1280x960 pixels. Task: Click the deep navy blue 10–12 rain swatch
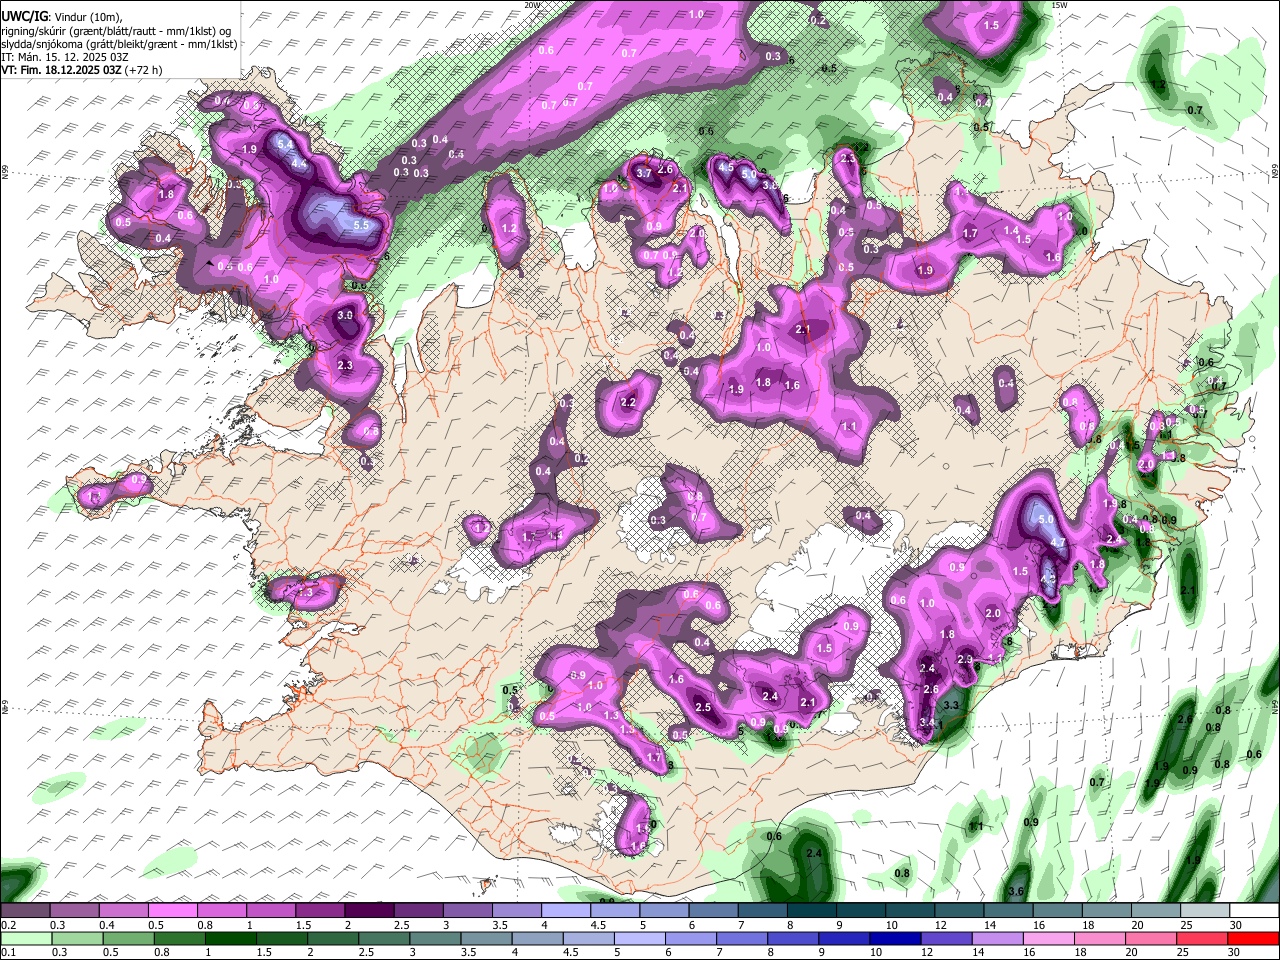click(x=894, y=938)
